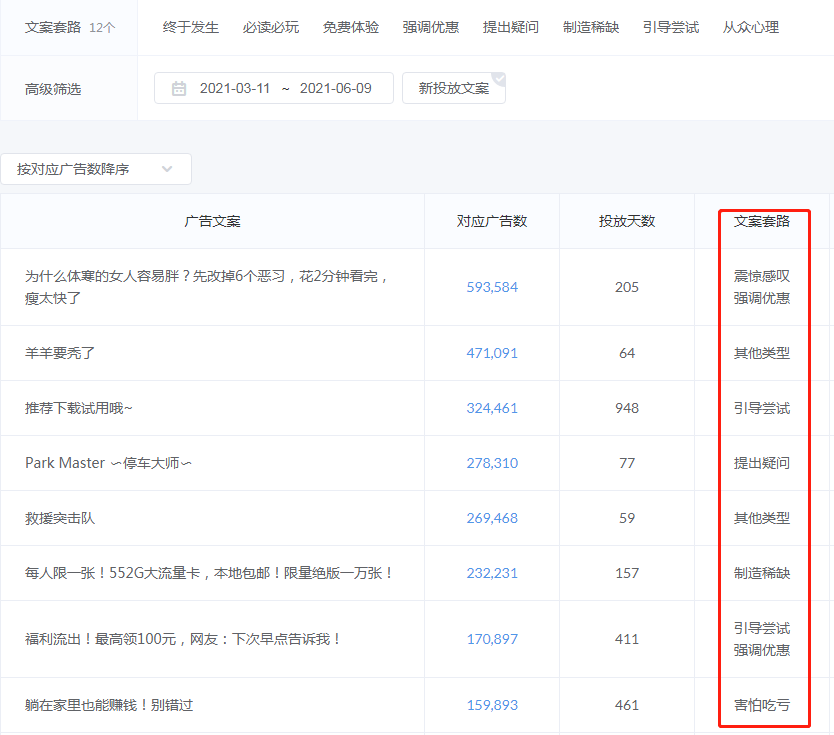Click 制造稀缺 tag in 552G row

pyautogui.click(x=762, y=573)
